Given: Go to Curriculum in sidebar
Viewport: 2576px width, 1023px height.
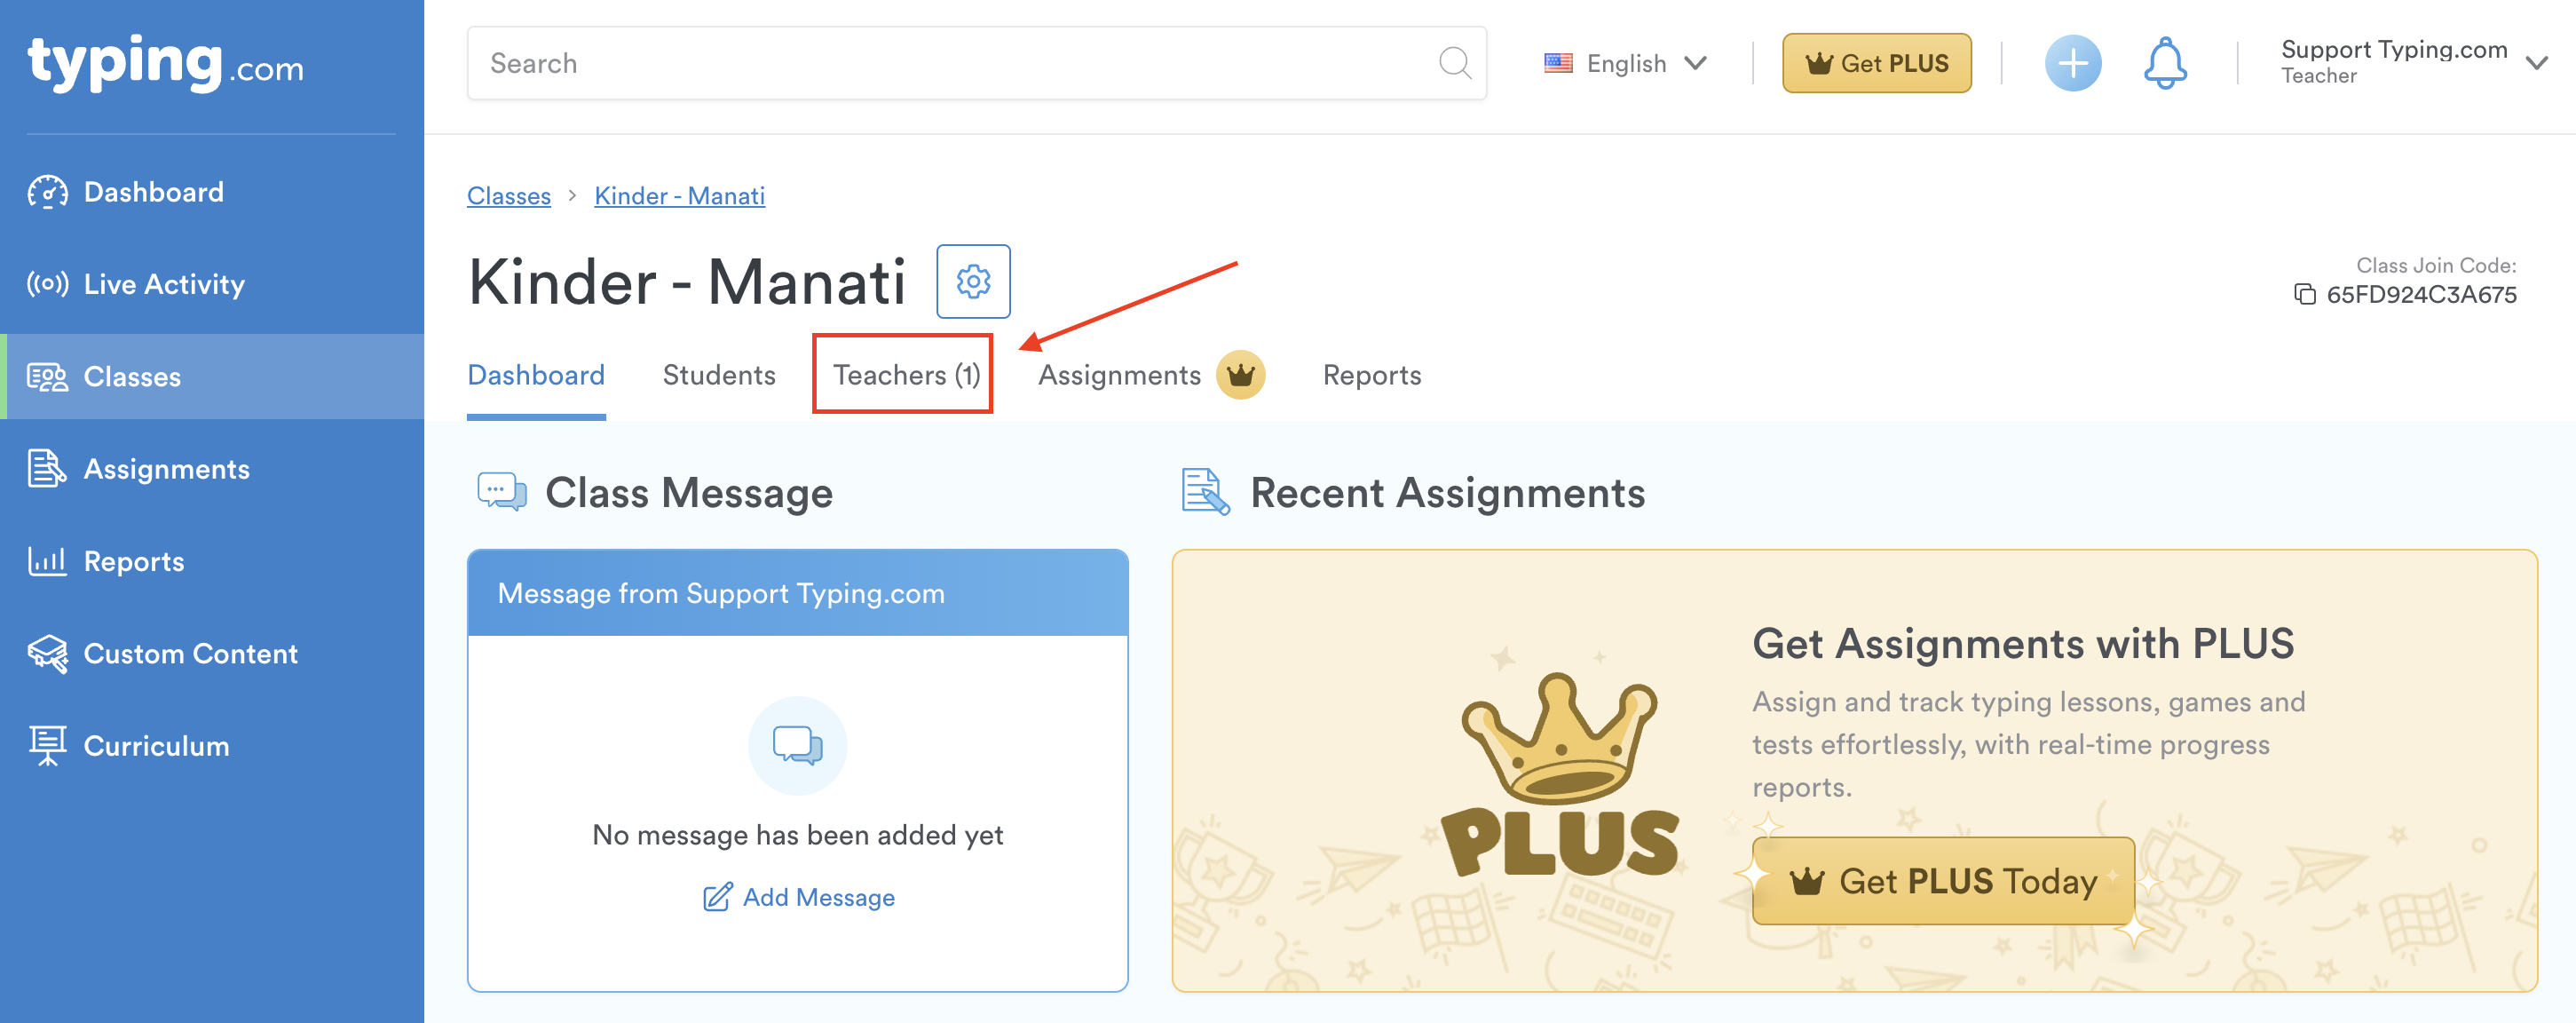Looking at the screenshot, I should 156,746.
